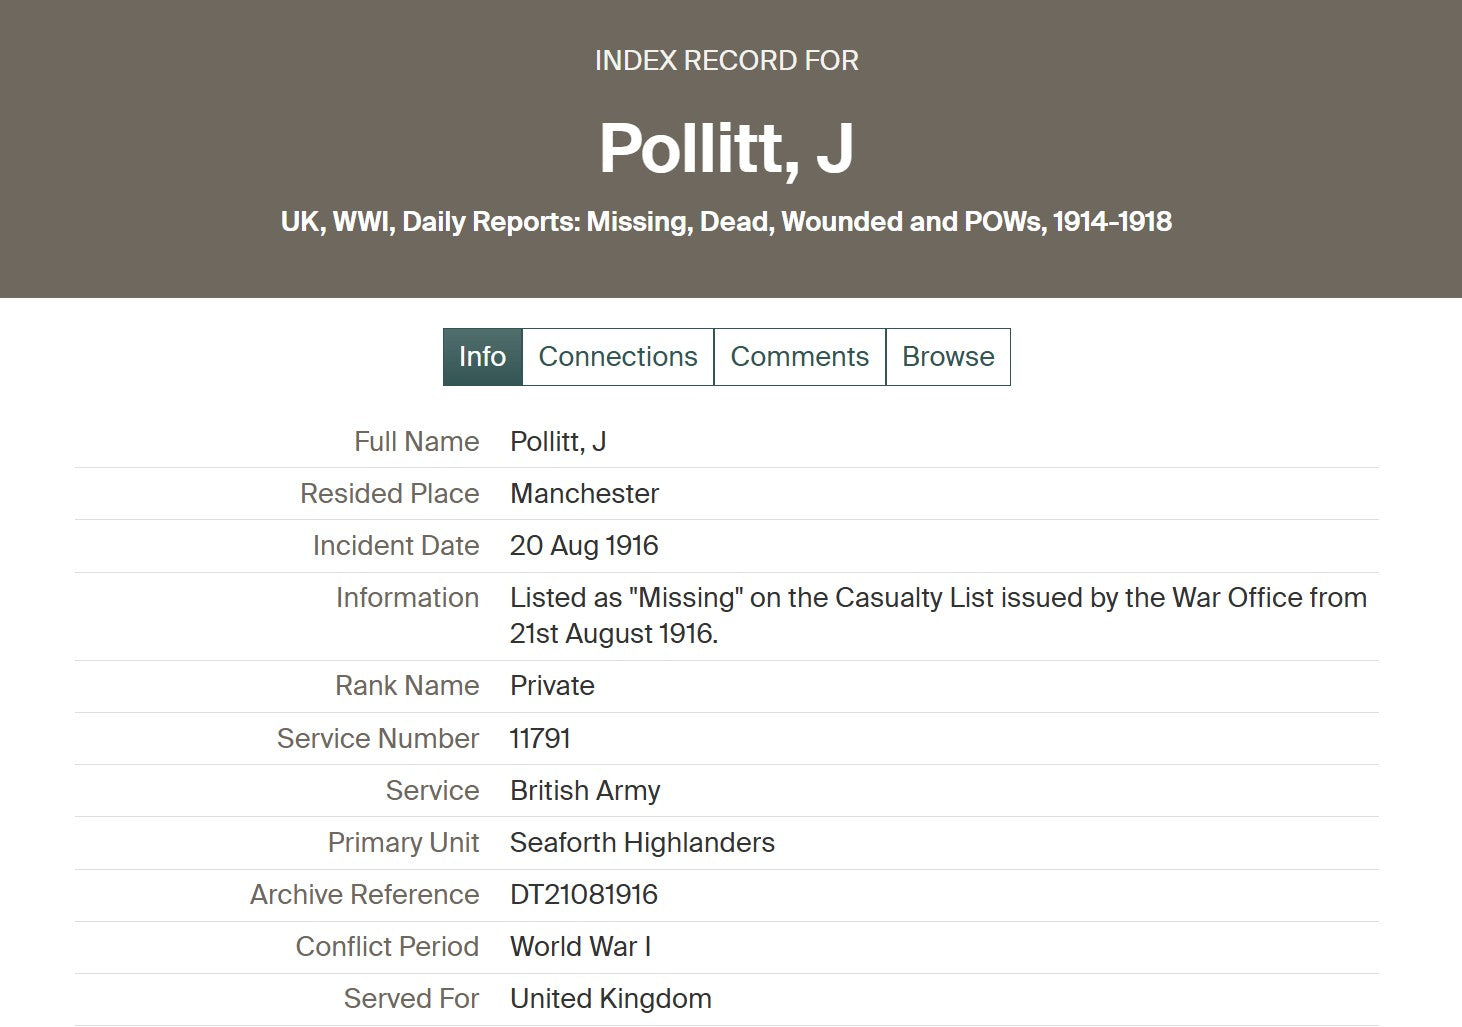Click the Service value 'British Army'
The image size is (1462, 1027).
pyautogui.click(x=585, y=791)
